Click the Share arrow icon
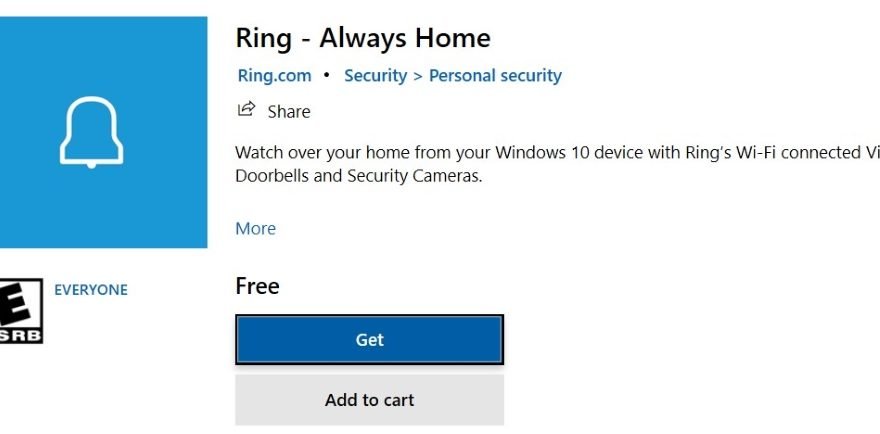Viewport: 880px width, 434px height. coord(245,109)
